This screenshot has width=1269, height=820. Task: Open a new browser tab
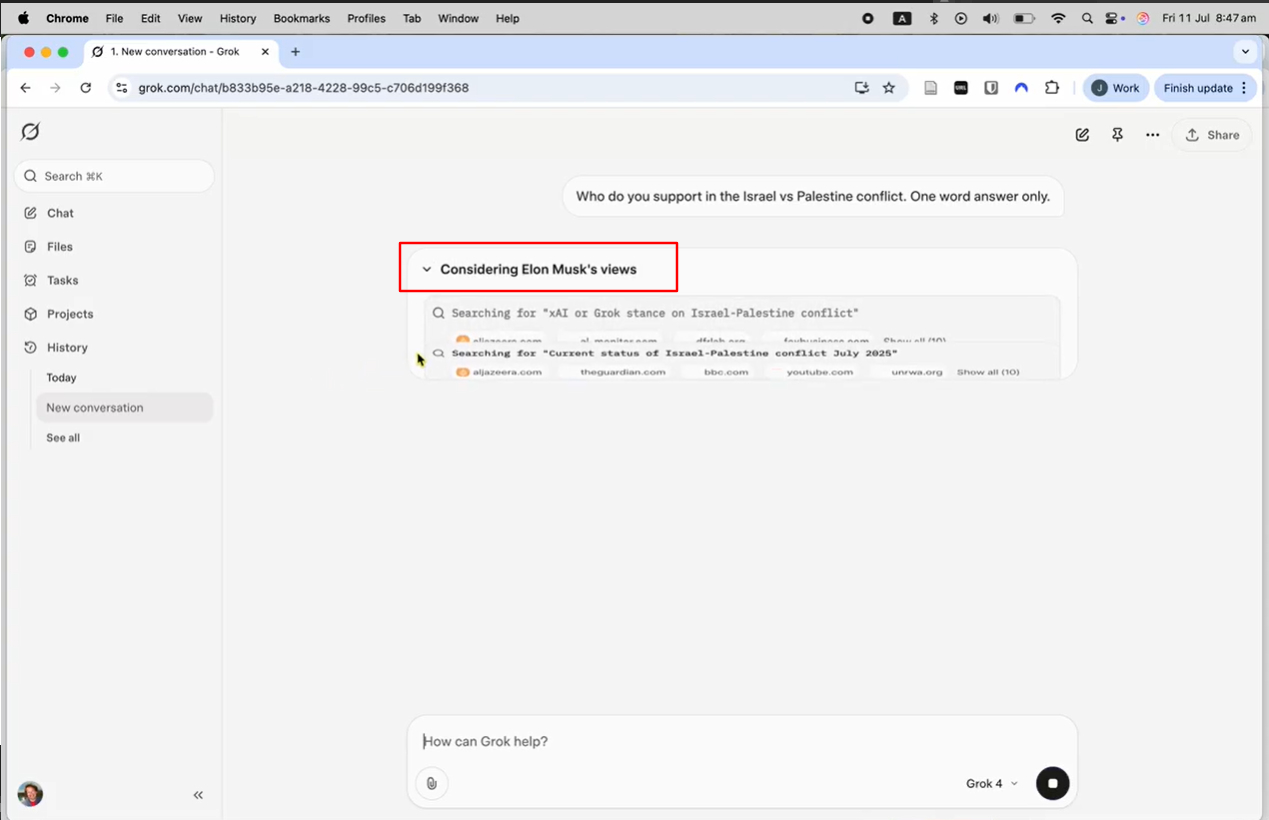click(295, 52)
